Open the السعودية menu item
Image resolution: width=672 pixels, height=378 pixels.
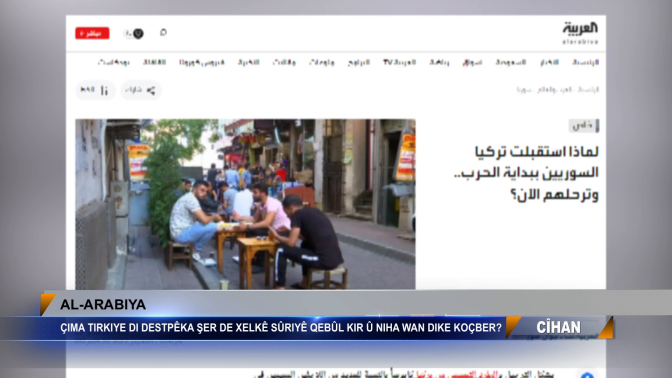[x=510, y=62]
